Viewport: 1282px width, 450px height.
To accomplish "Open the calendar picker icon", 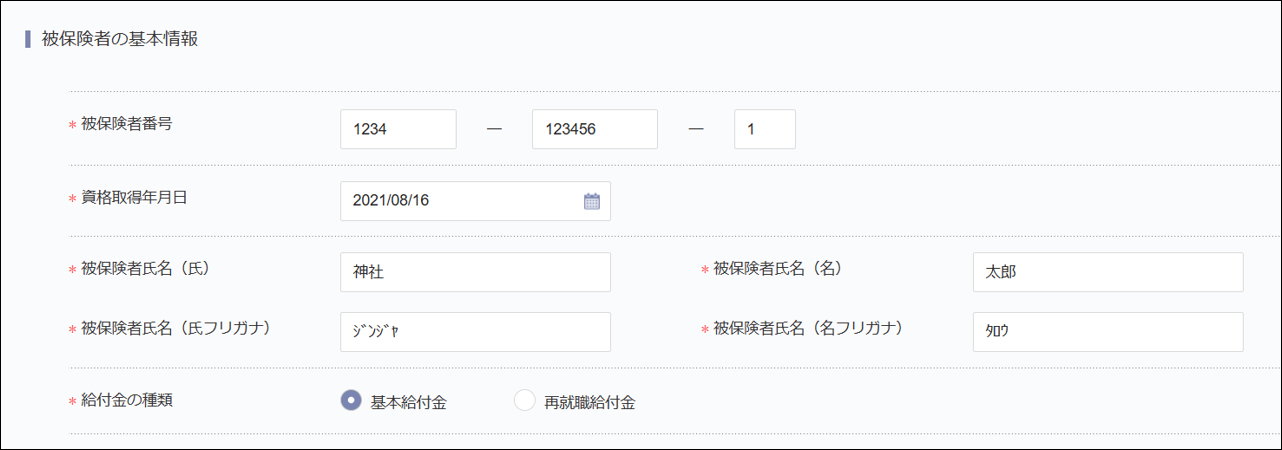I will click(x=591, y=201).
